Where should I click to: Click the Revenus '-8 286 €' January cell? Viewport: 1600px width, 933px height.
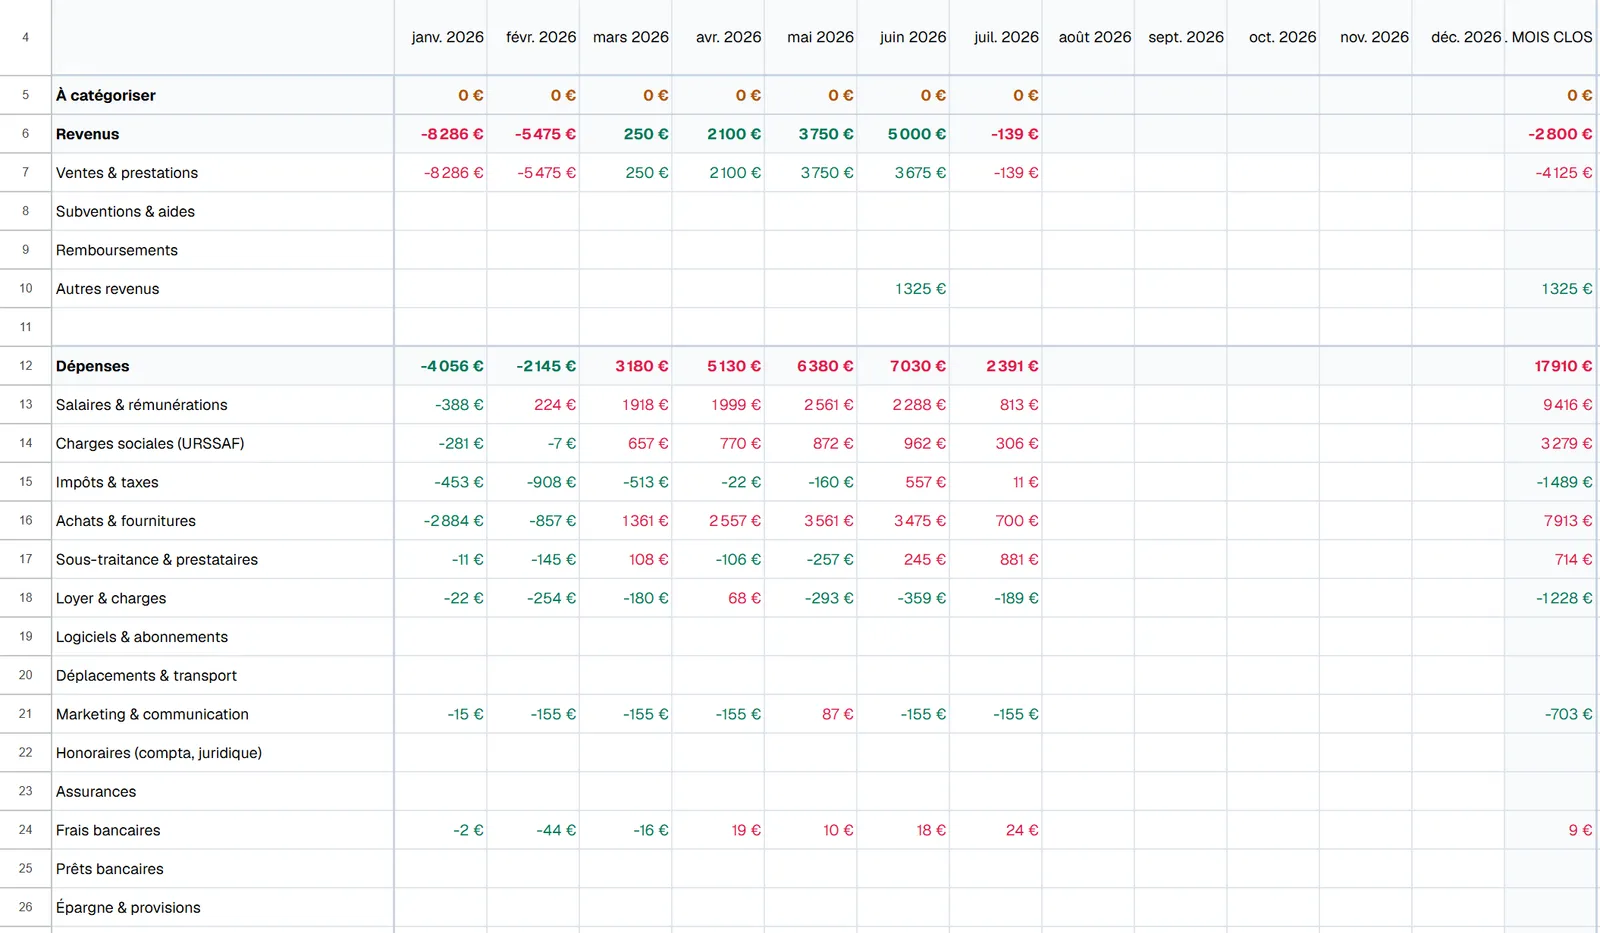[x=441, y=134]
